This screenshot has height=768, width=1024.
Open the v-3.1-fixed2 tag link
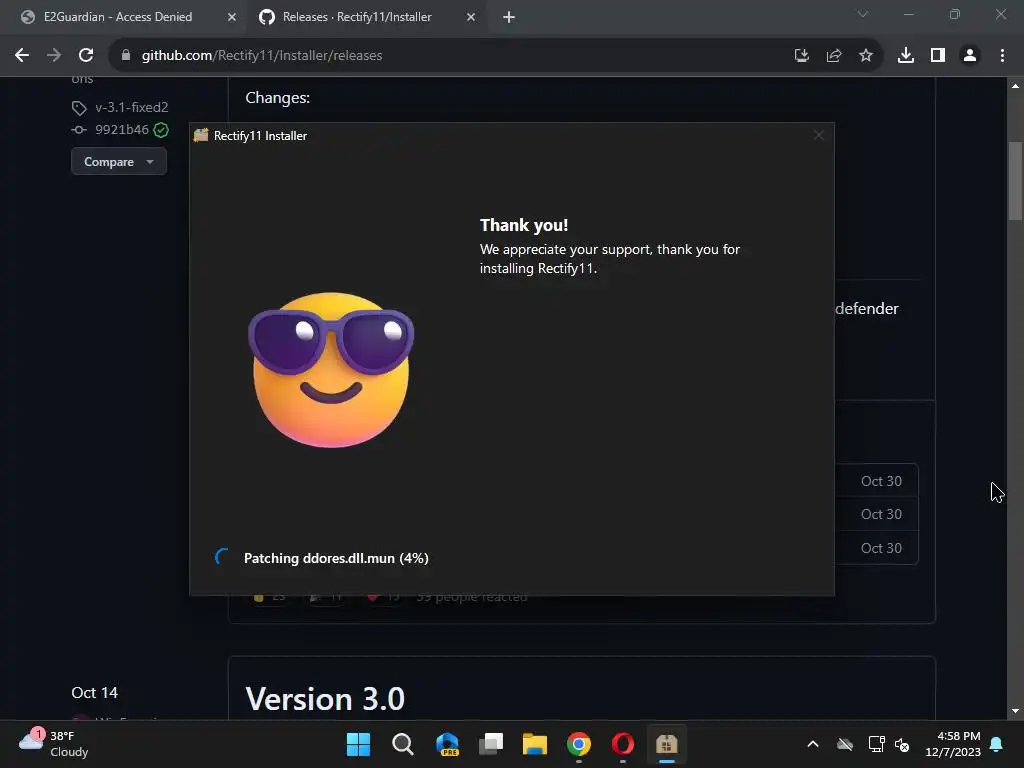coord(132,107)
